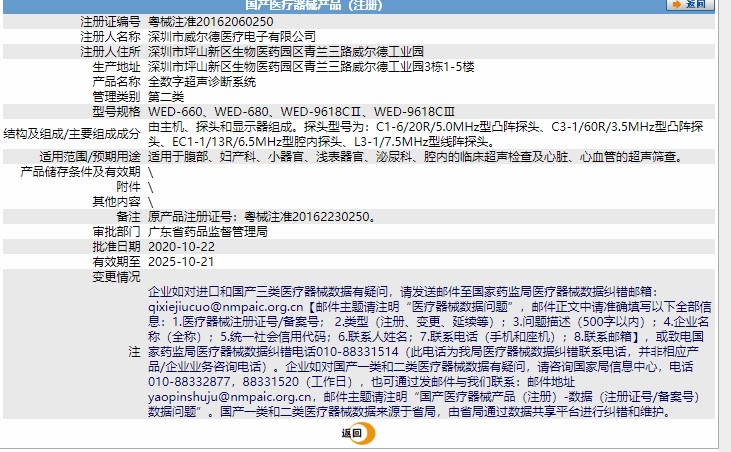Viewport: 731px width, 452px height.
Task: Click the 附件 label
Action: pos(128,187)
